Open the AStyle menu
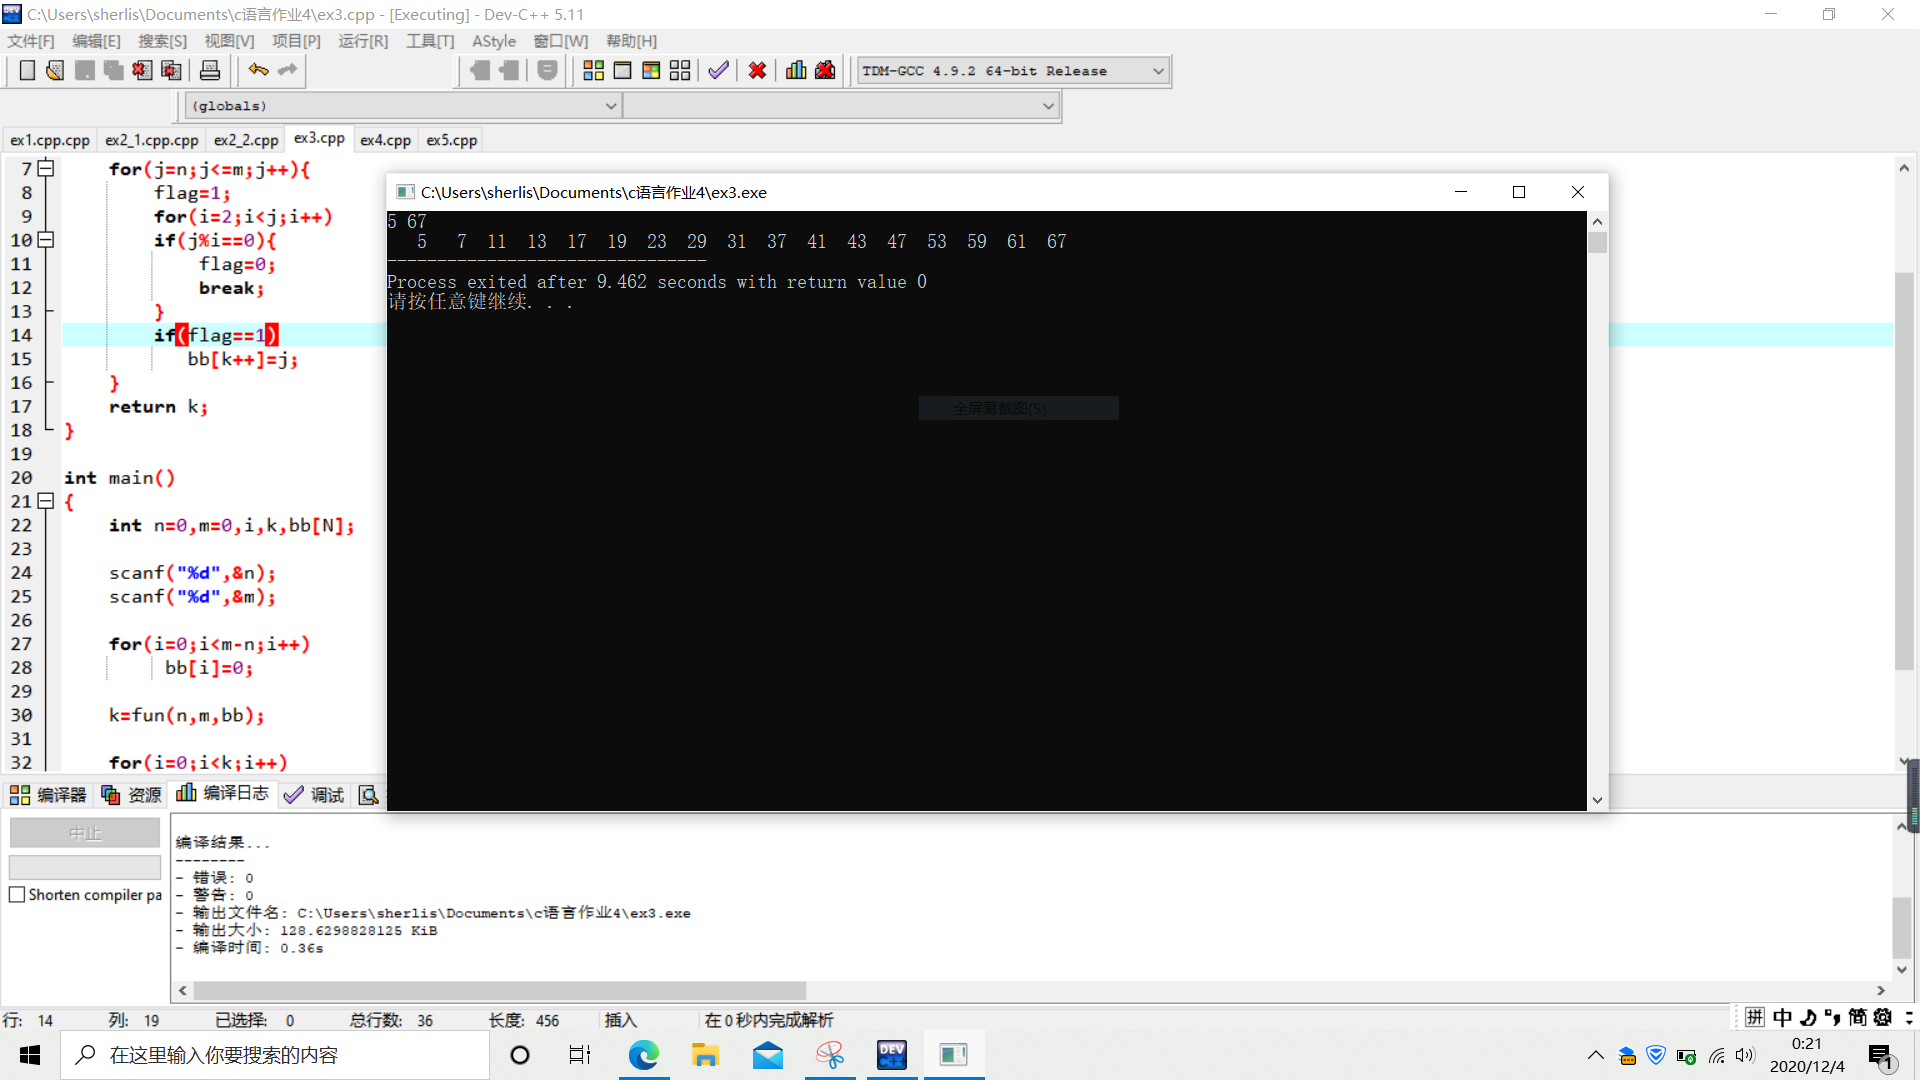This screenshot has width=1920, height=1080. click(x=493, y=41)
